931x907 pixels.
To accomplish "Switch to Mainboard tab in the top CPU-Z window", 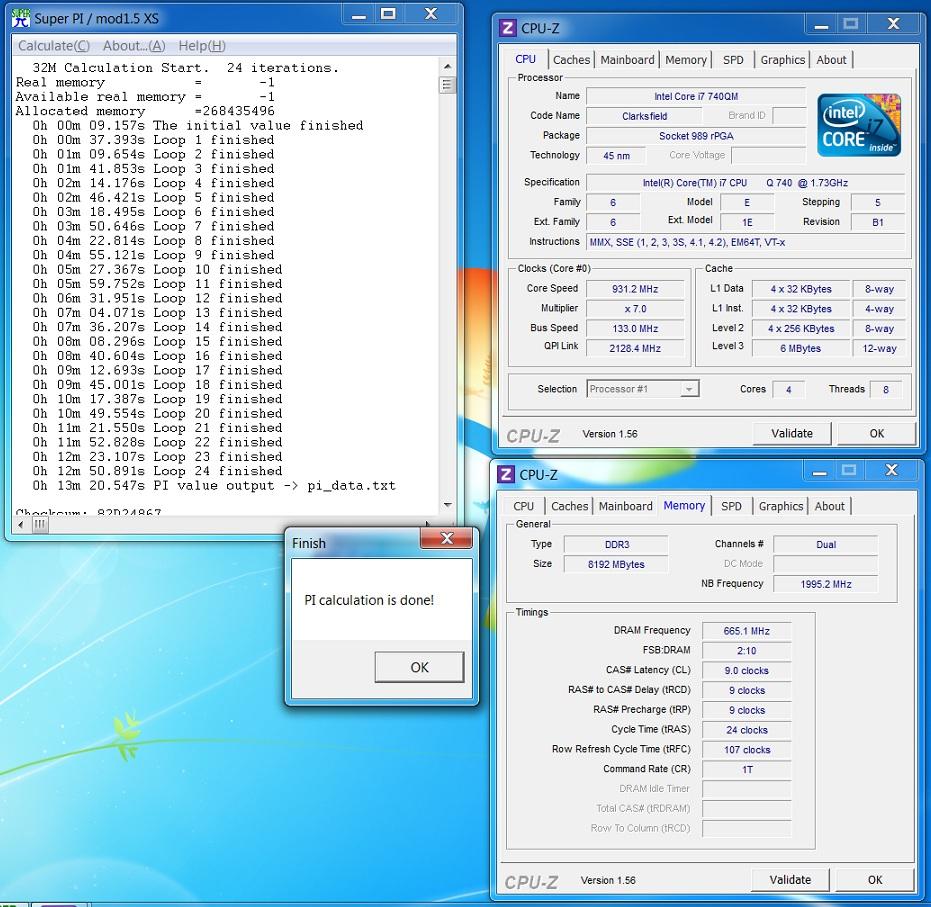I will click(627, 60).
